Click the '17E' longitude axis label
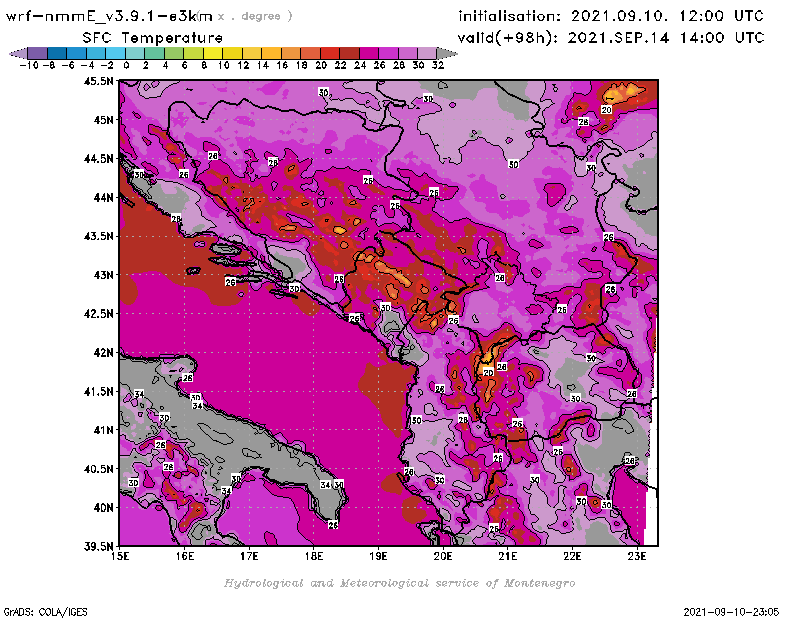 [249, 556]
